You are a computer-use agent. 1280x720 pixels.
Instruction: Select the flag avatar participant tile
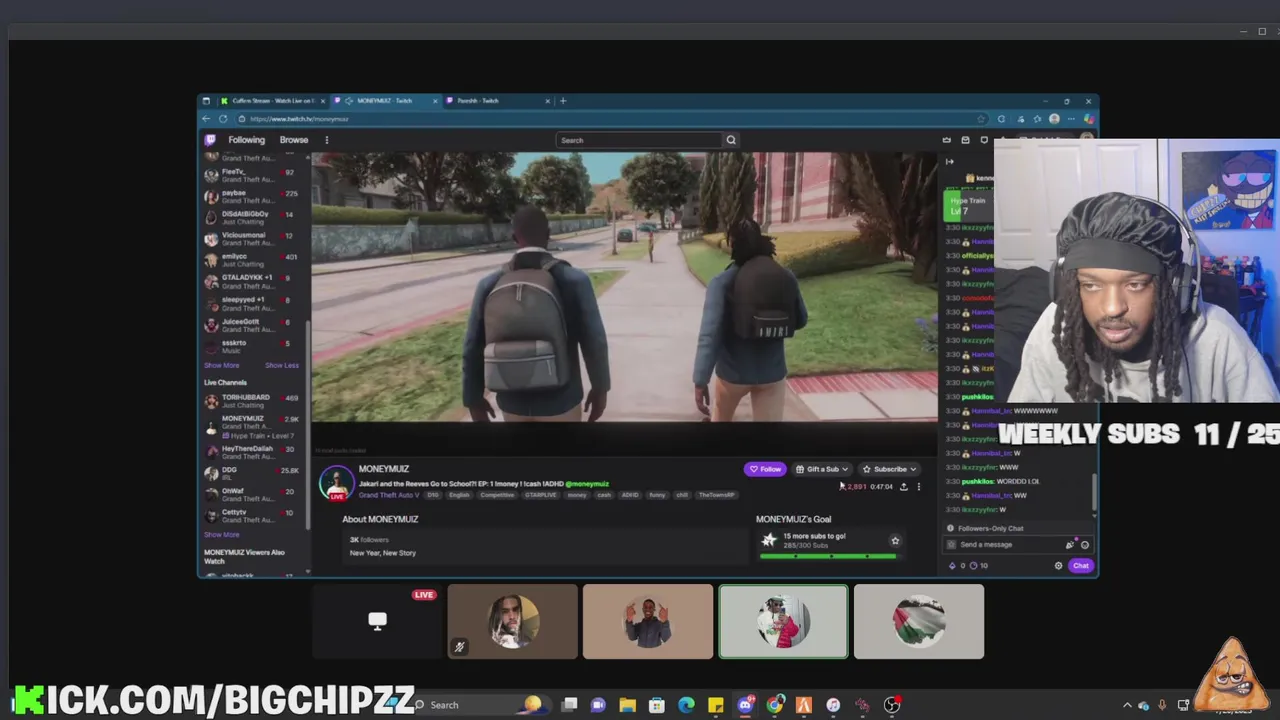[919, 621]
